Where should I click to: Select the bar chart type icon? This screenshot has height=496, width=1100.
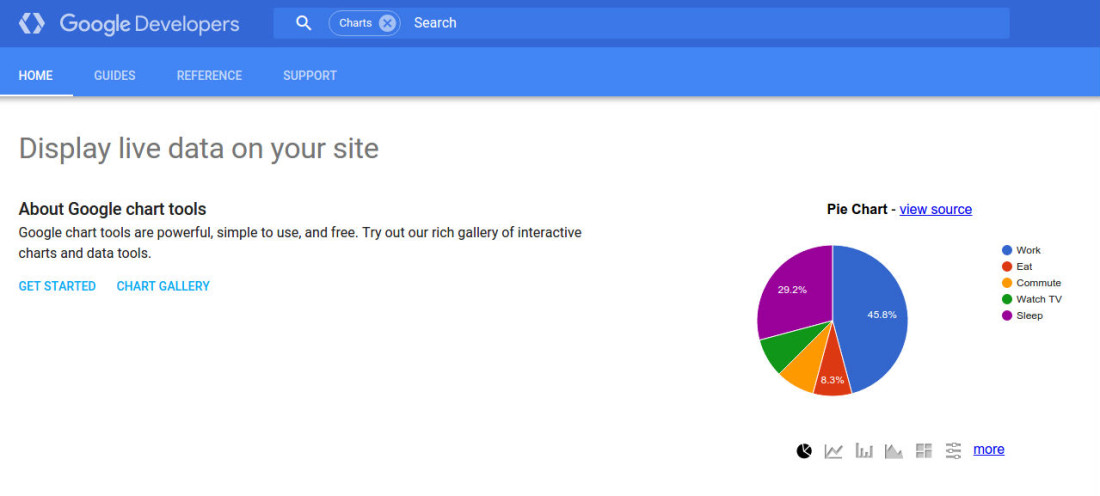pyautogui.click(x=864, y=450)
